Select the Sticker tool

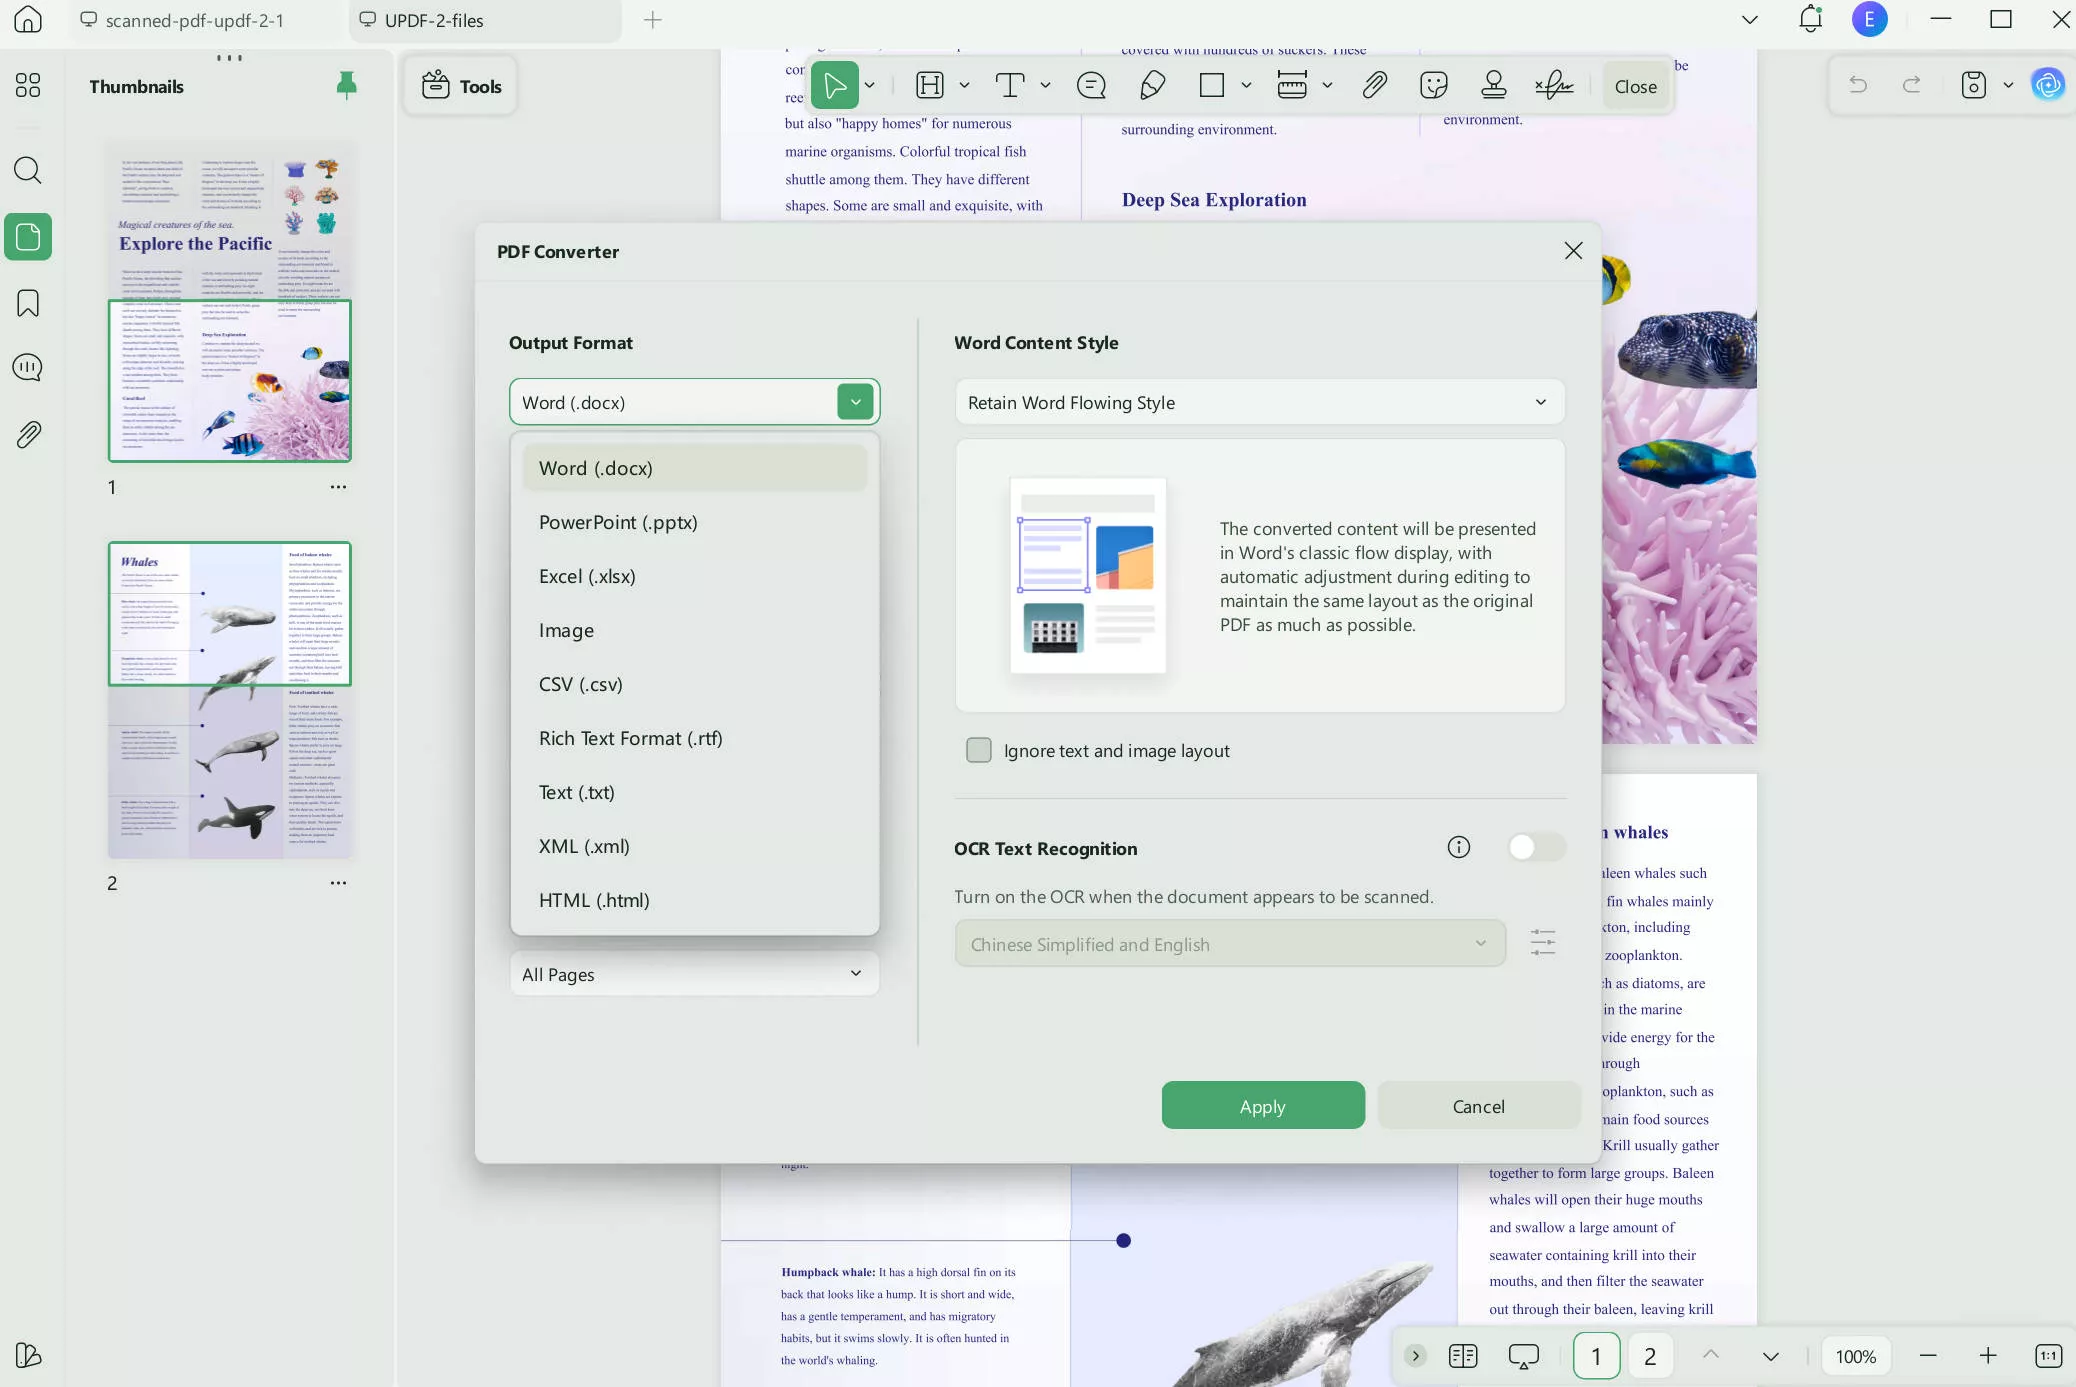tap(1434, 86)
